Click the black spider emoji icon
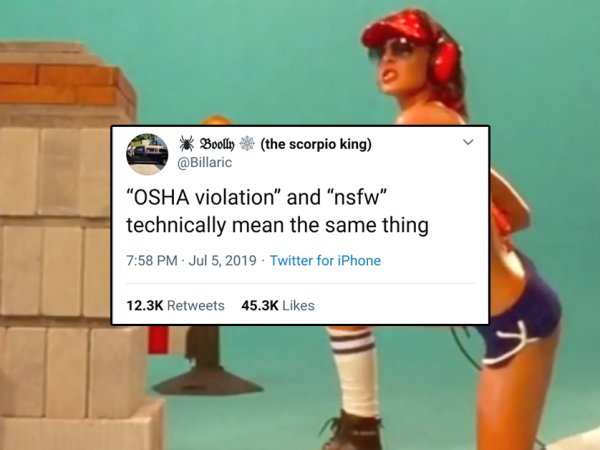The width and height of the screenshot is (600, 450). pyautogui.click(x=187, y=143)
